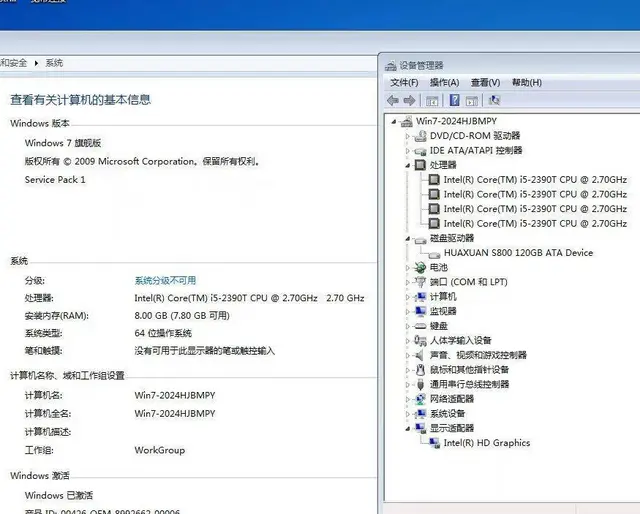Open the 操作(A) menu
Screen dimensions: 640x514
click(x=444, y=82)
